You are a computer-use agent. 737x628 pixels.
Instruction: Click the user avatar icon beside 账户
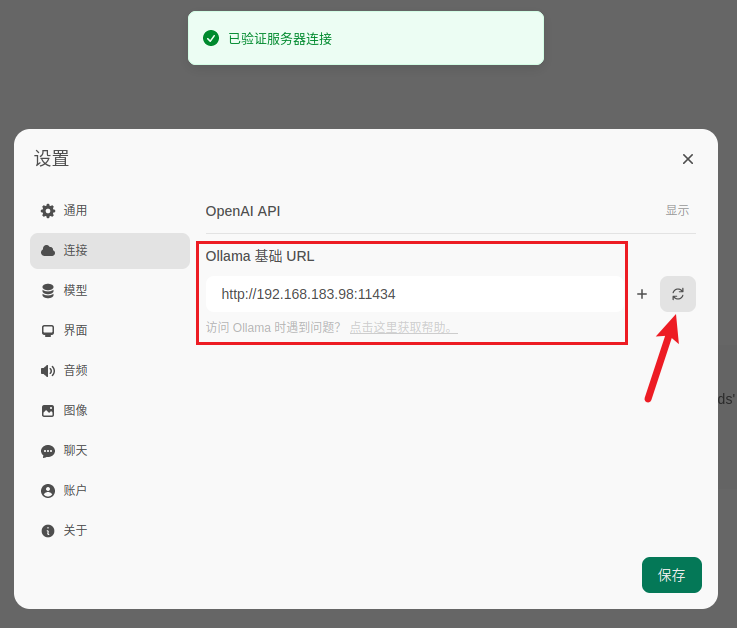[48, 491]
